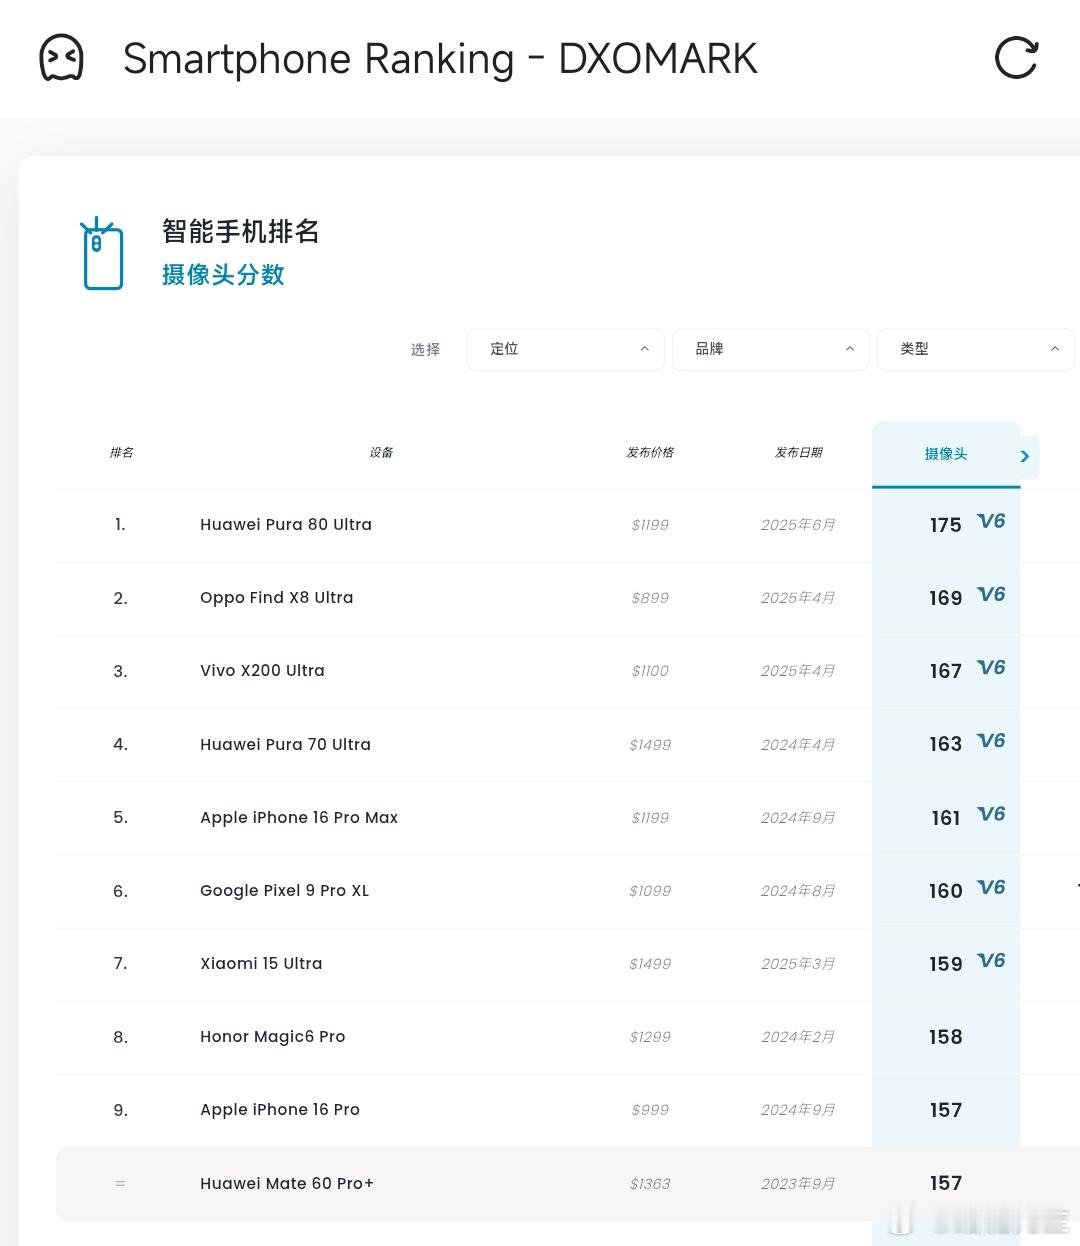Reload the page with the refresh icon
This screenshot has width=1080, height=1246.
[1017, 58]
